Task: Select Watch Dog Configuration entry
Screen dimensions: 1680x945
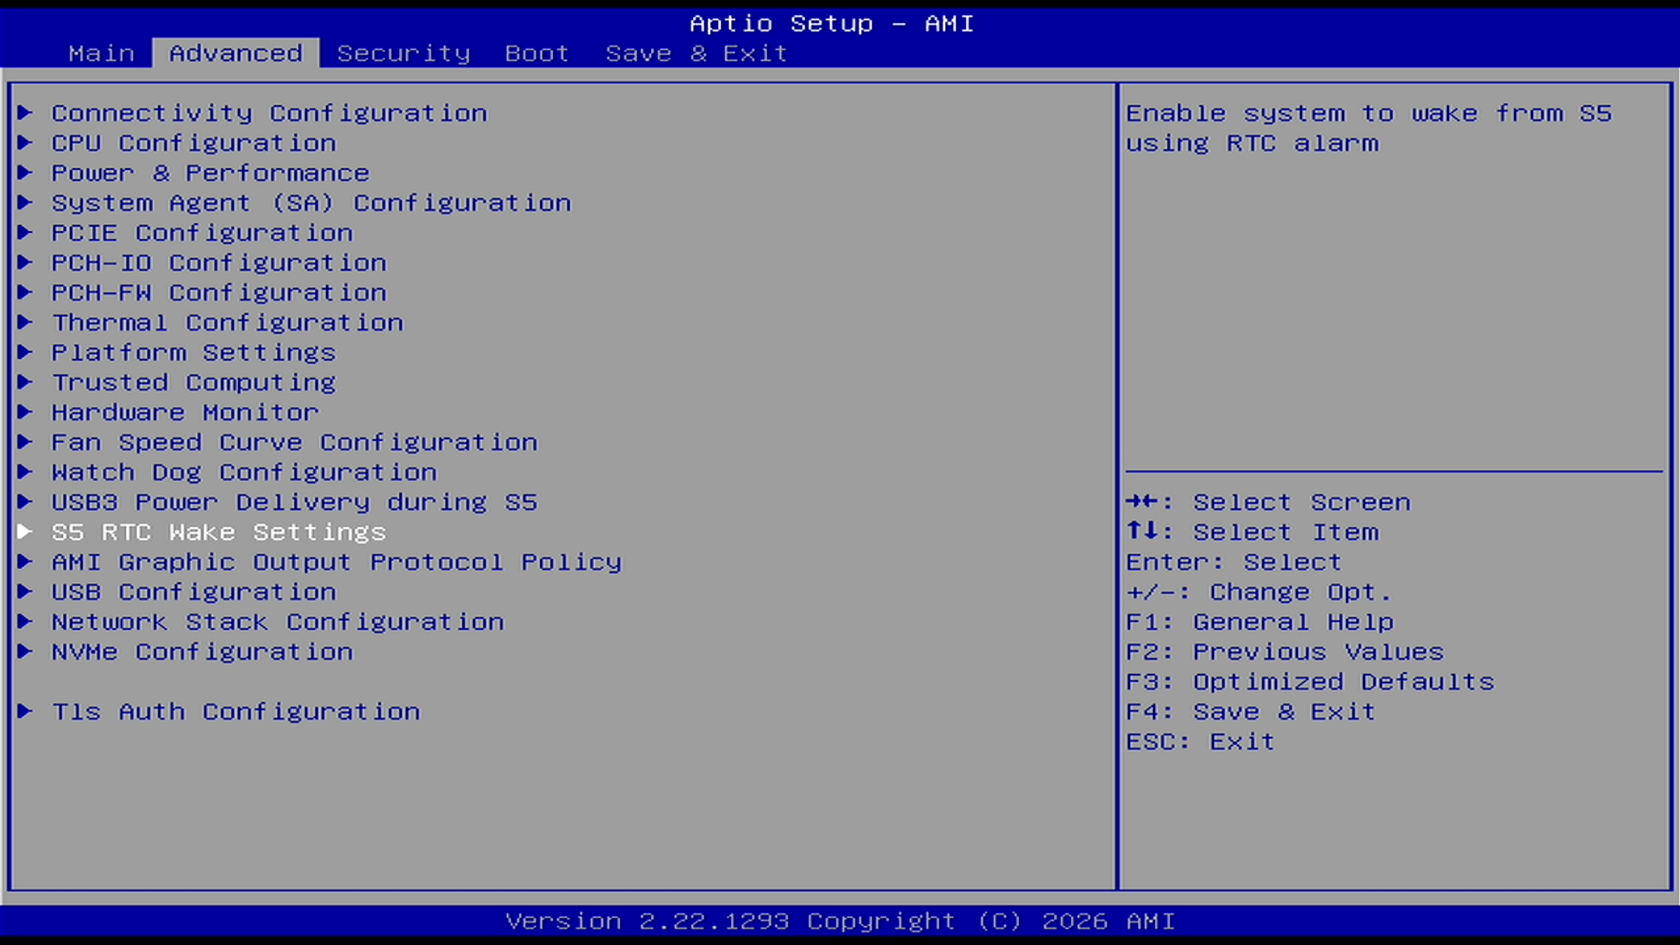Action: click(x=244, y=472)
